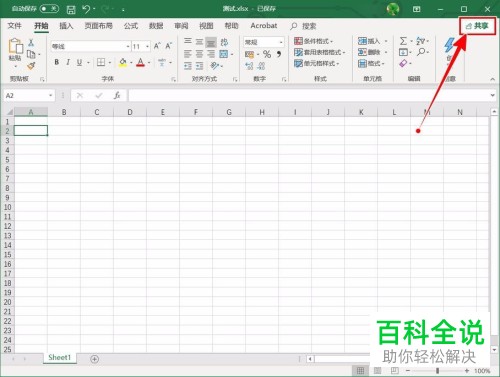Screen dimensions: 500x377
Task: Open 单元格样式 cell styles
Action: [316, 63]
